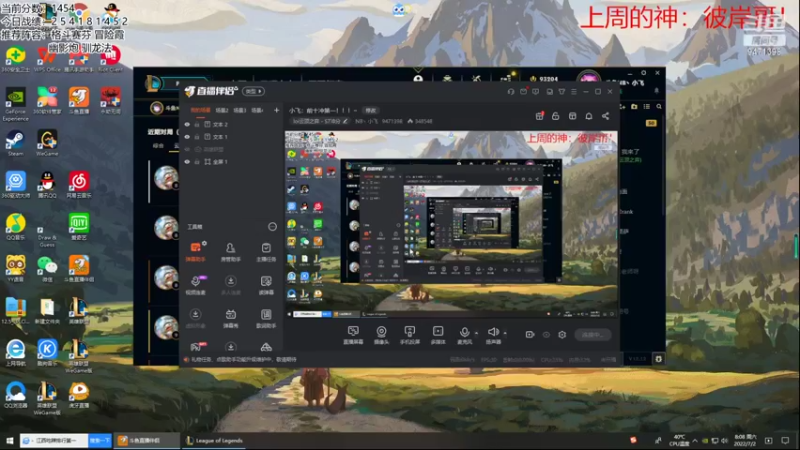Edit the stream category pencil icon
This screenshot has height=450, width=800.
tap(345, 121)
